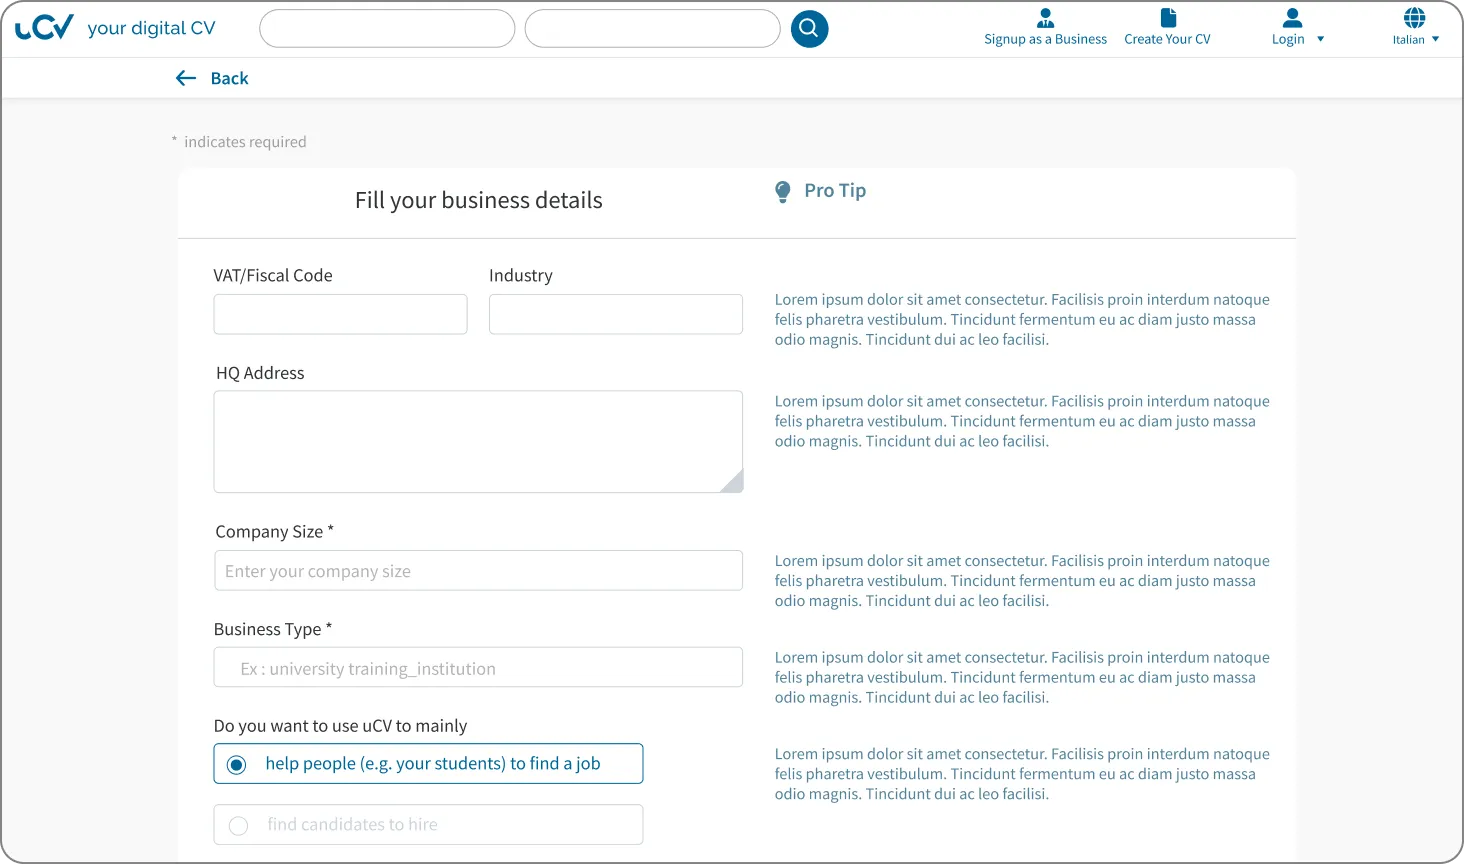
Task: Open Create Your CV text link
Action: (x=1167, y=40)
